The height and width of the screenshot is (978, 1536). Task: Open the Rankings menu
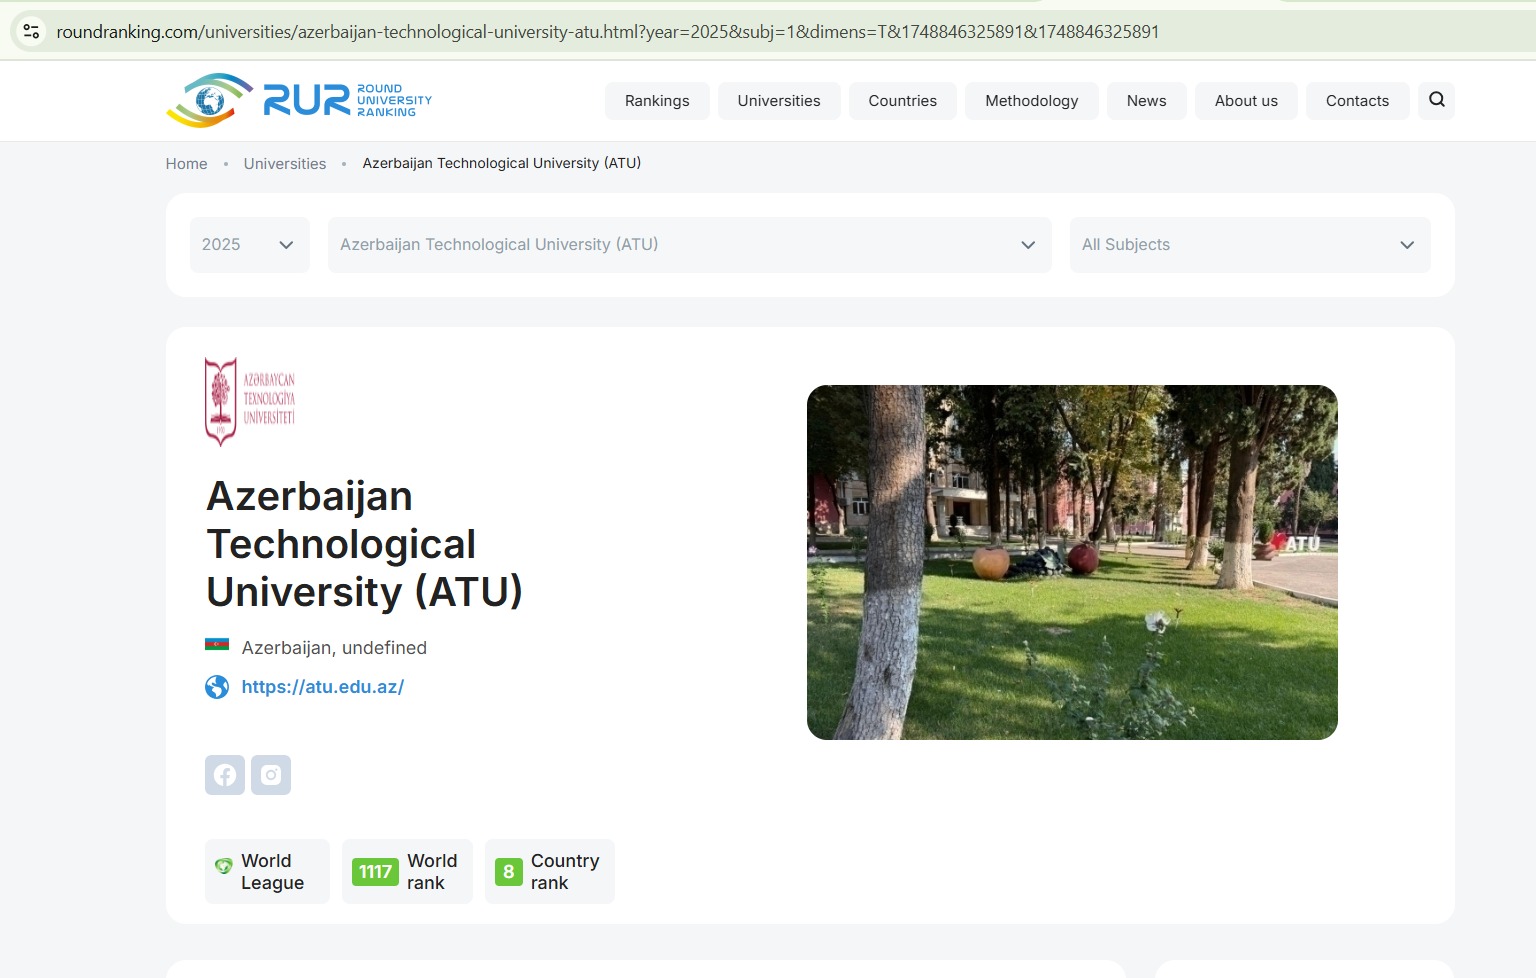coord(657,101)
